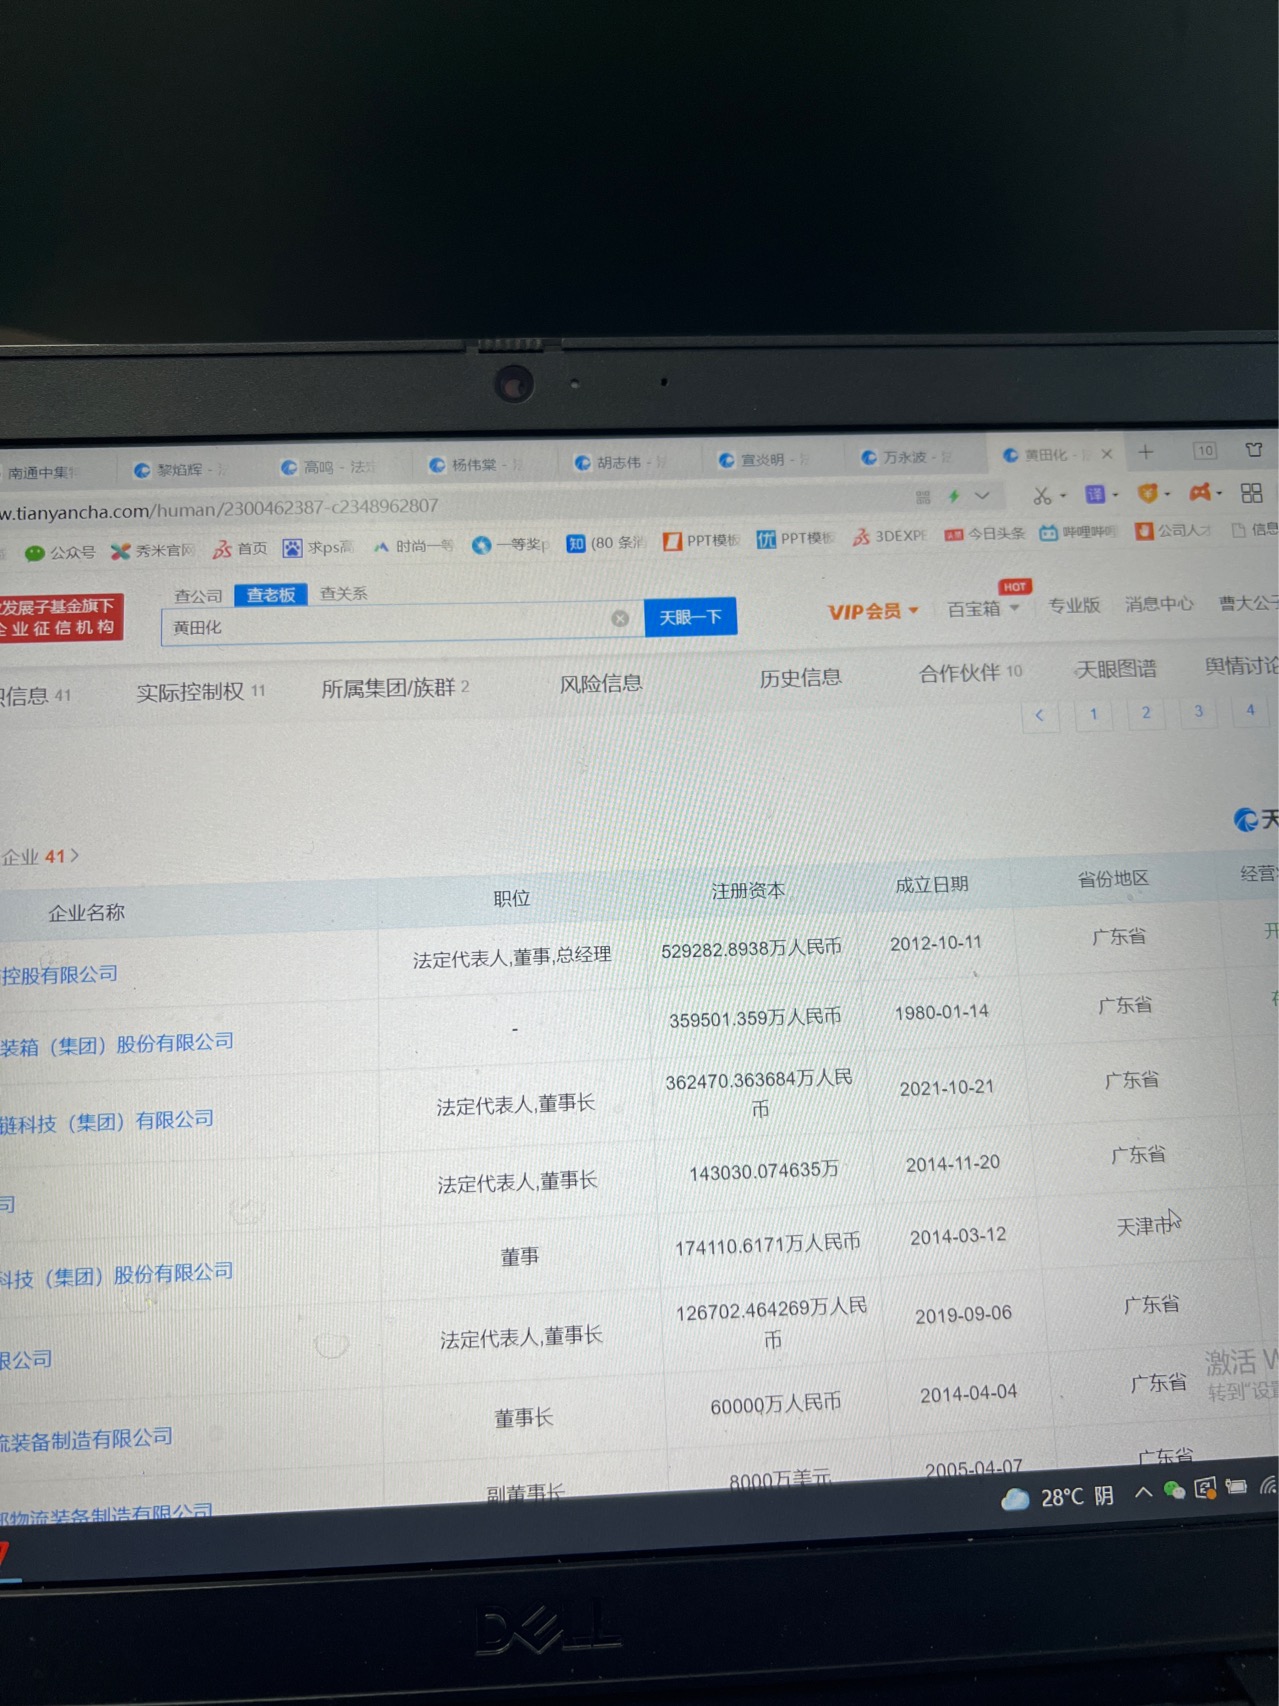This screenshot has height=1706, width=1279.
Task: Click the WeChat icon in system tray
Action: 1174,1491
